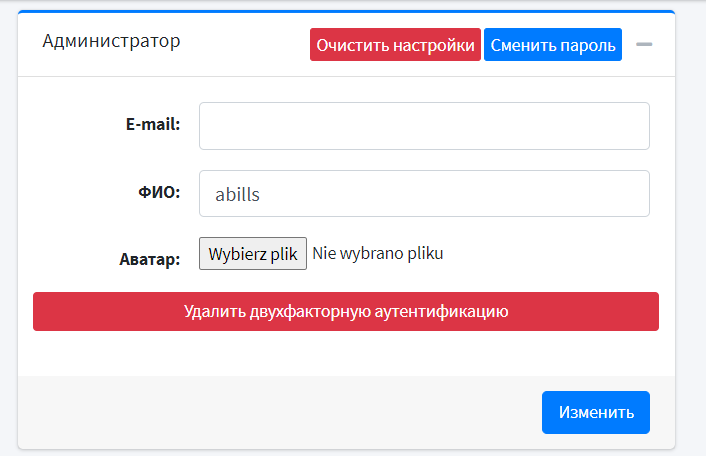The width and height of the screenshot is (706, 456).
Task: Click Удалить двухфакторную аутентификацию button
Action: tap(346, 312)
